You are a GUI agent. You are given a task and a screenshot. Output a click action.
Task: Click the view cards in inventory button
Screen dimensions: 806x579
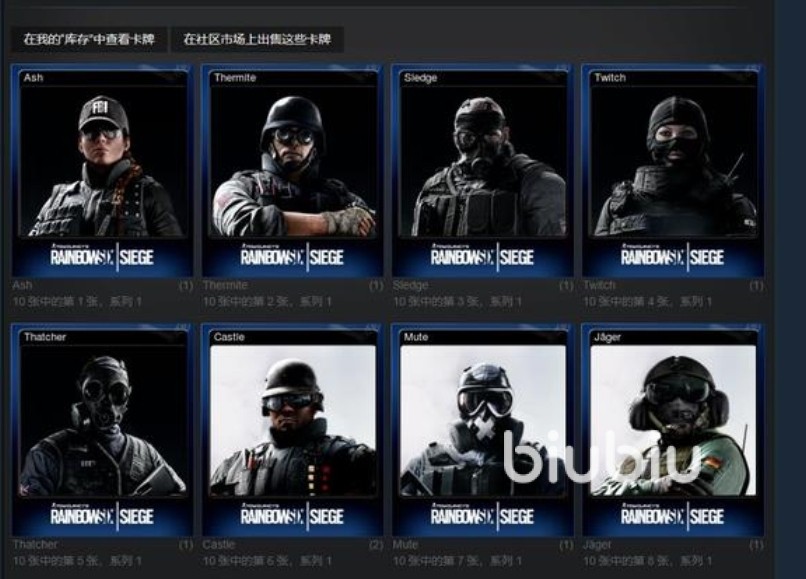point(89,39)
